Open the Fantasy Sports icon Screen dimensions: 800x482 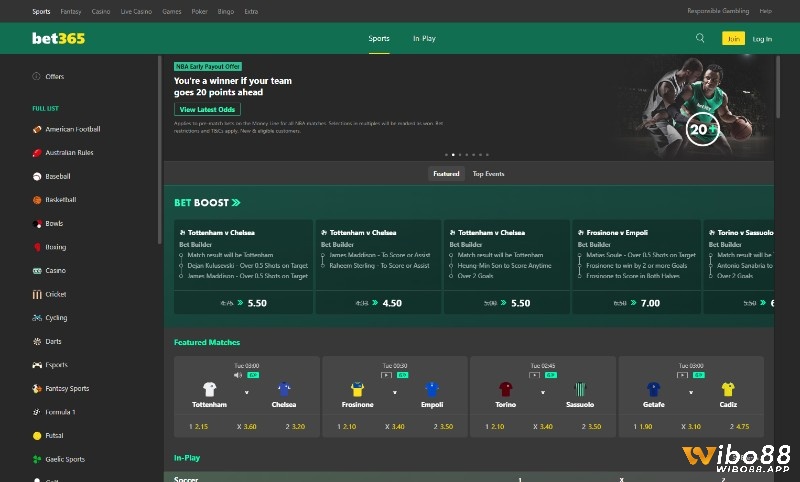[x=37, y=389]
